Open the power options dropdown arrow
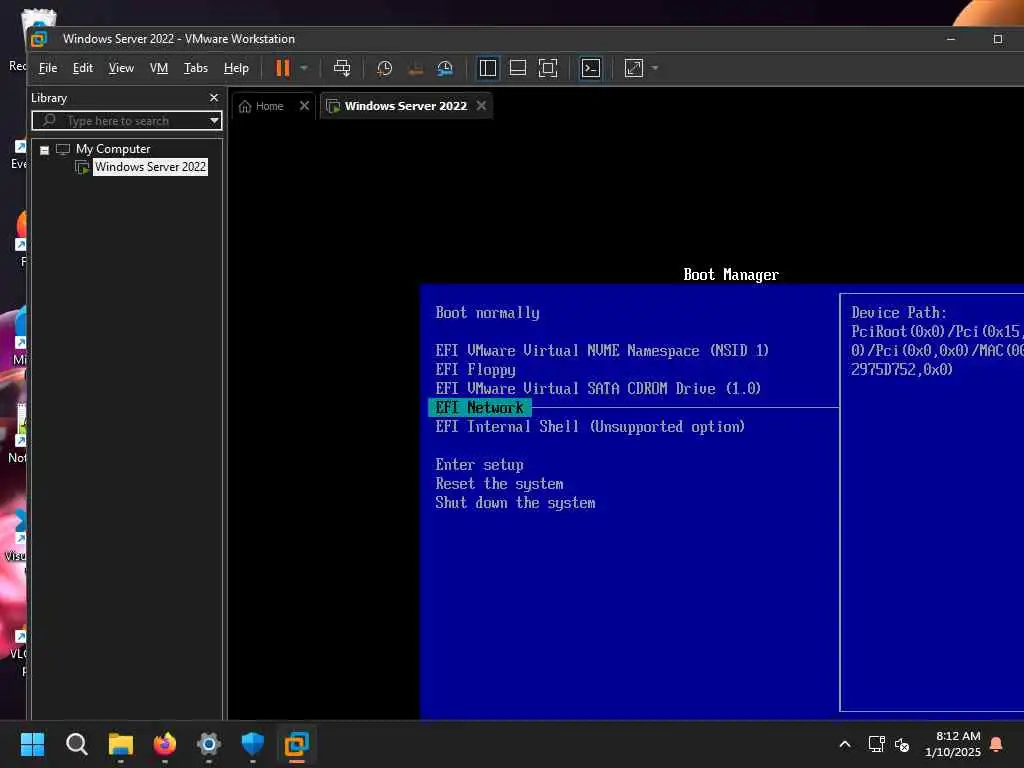The height and width of the screenshot is (768, 1024). 304,68
